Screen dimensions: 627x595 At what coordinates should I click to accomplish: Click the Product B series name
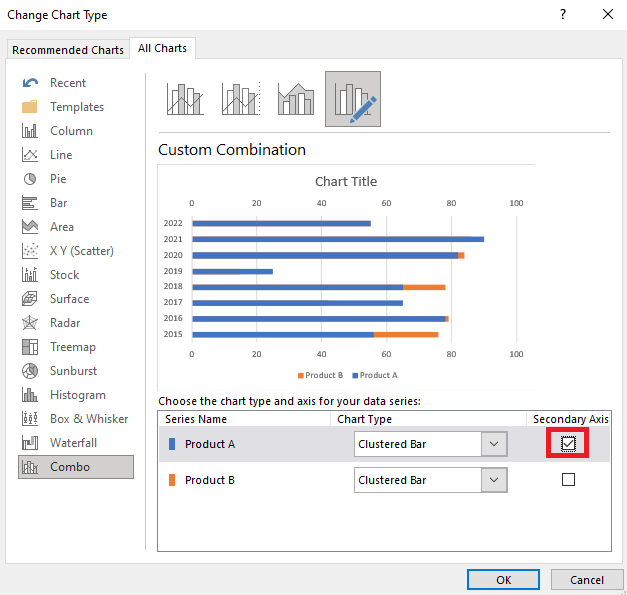click(x=210, y=480)
